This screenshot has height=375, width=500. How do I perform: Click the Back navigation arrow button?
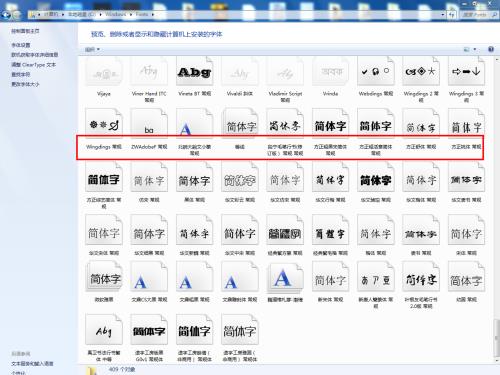coord(6,15)
